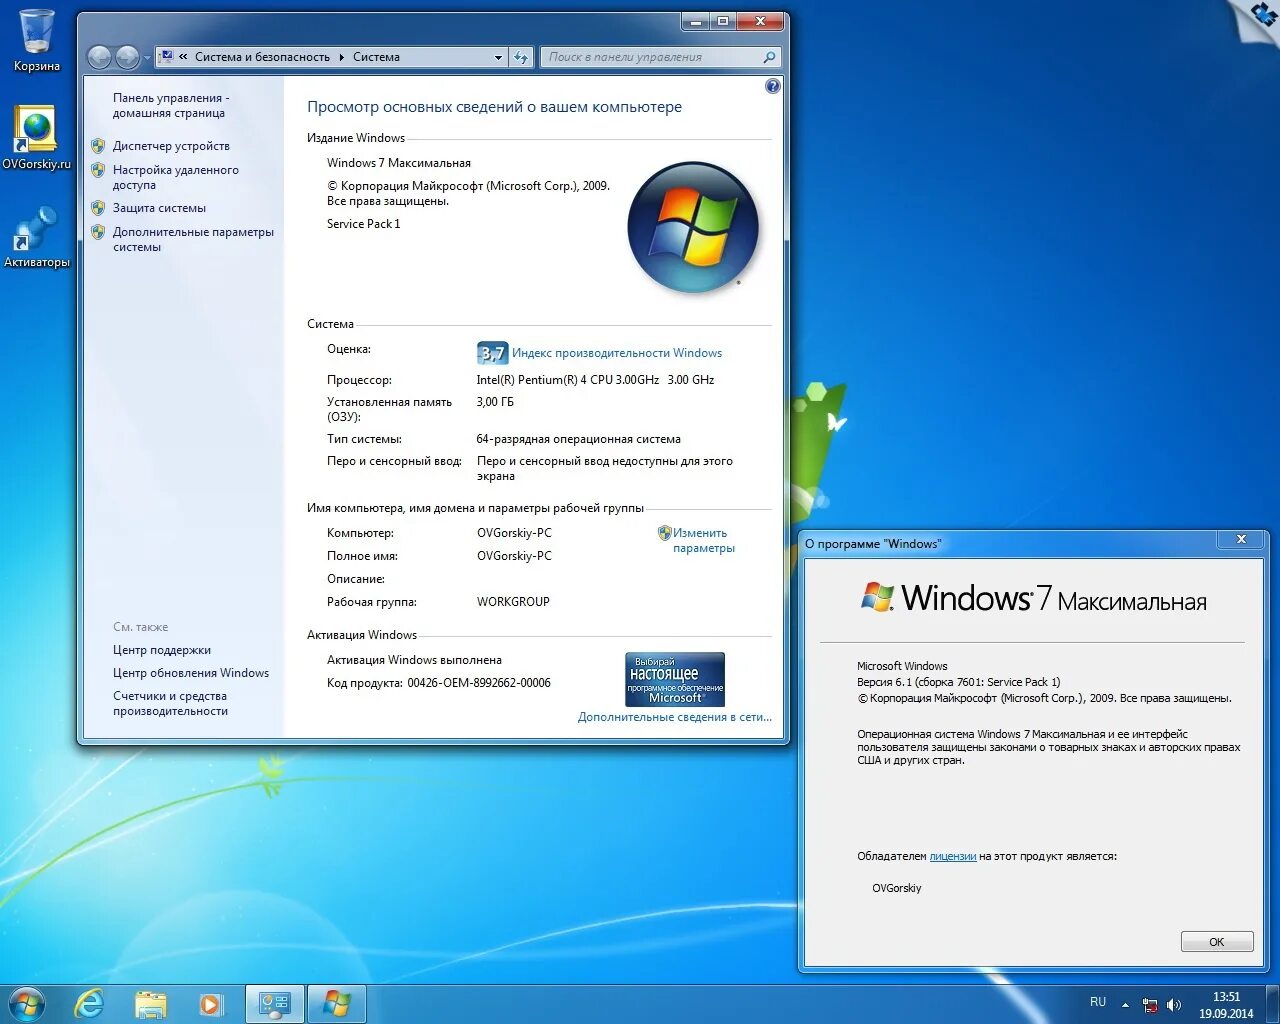Open Центр поддержки link

[162, 650]
